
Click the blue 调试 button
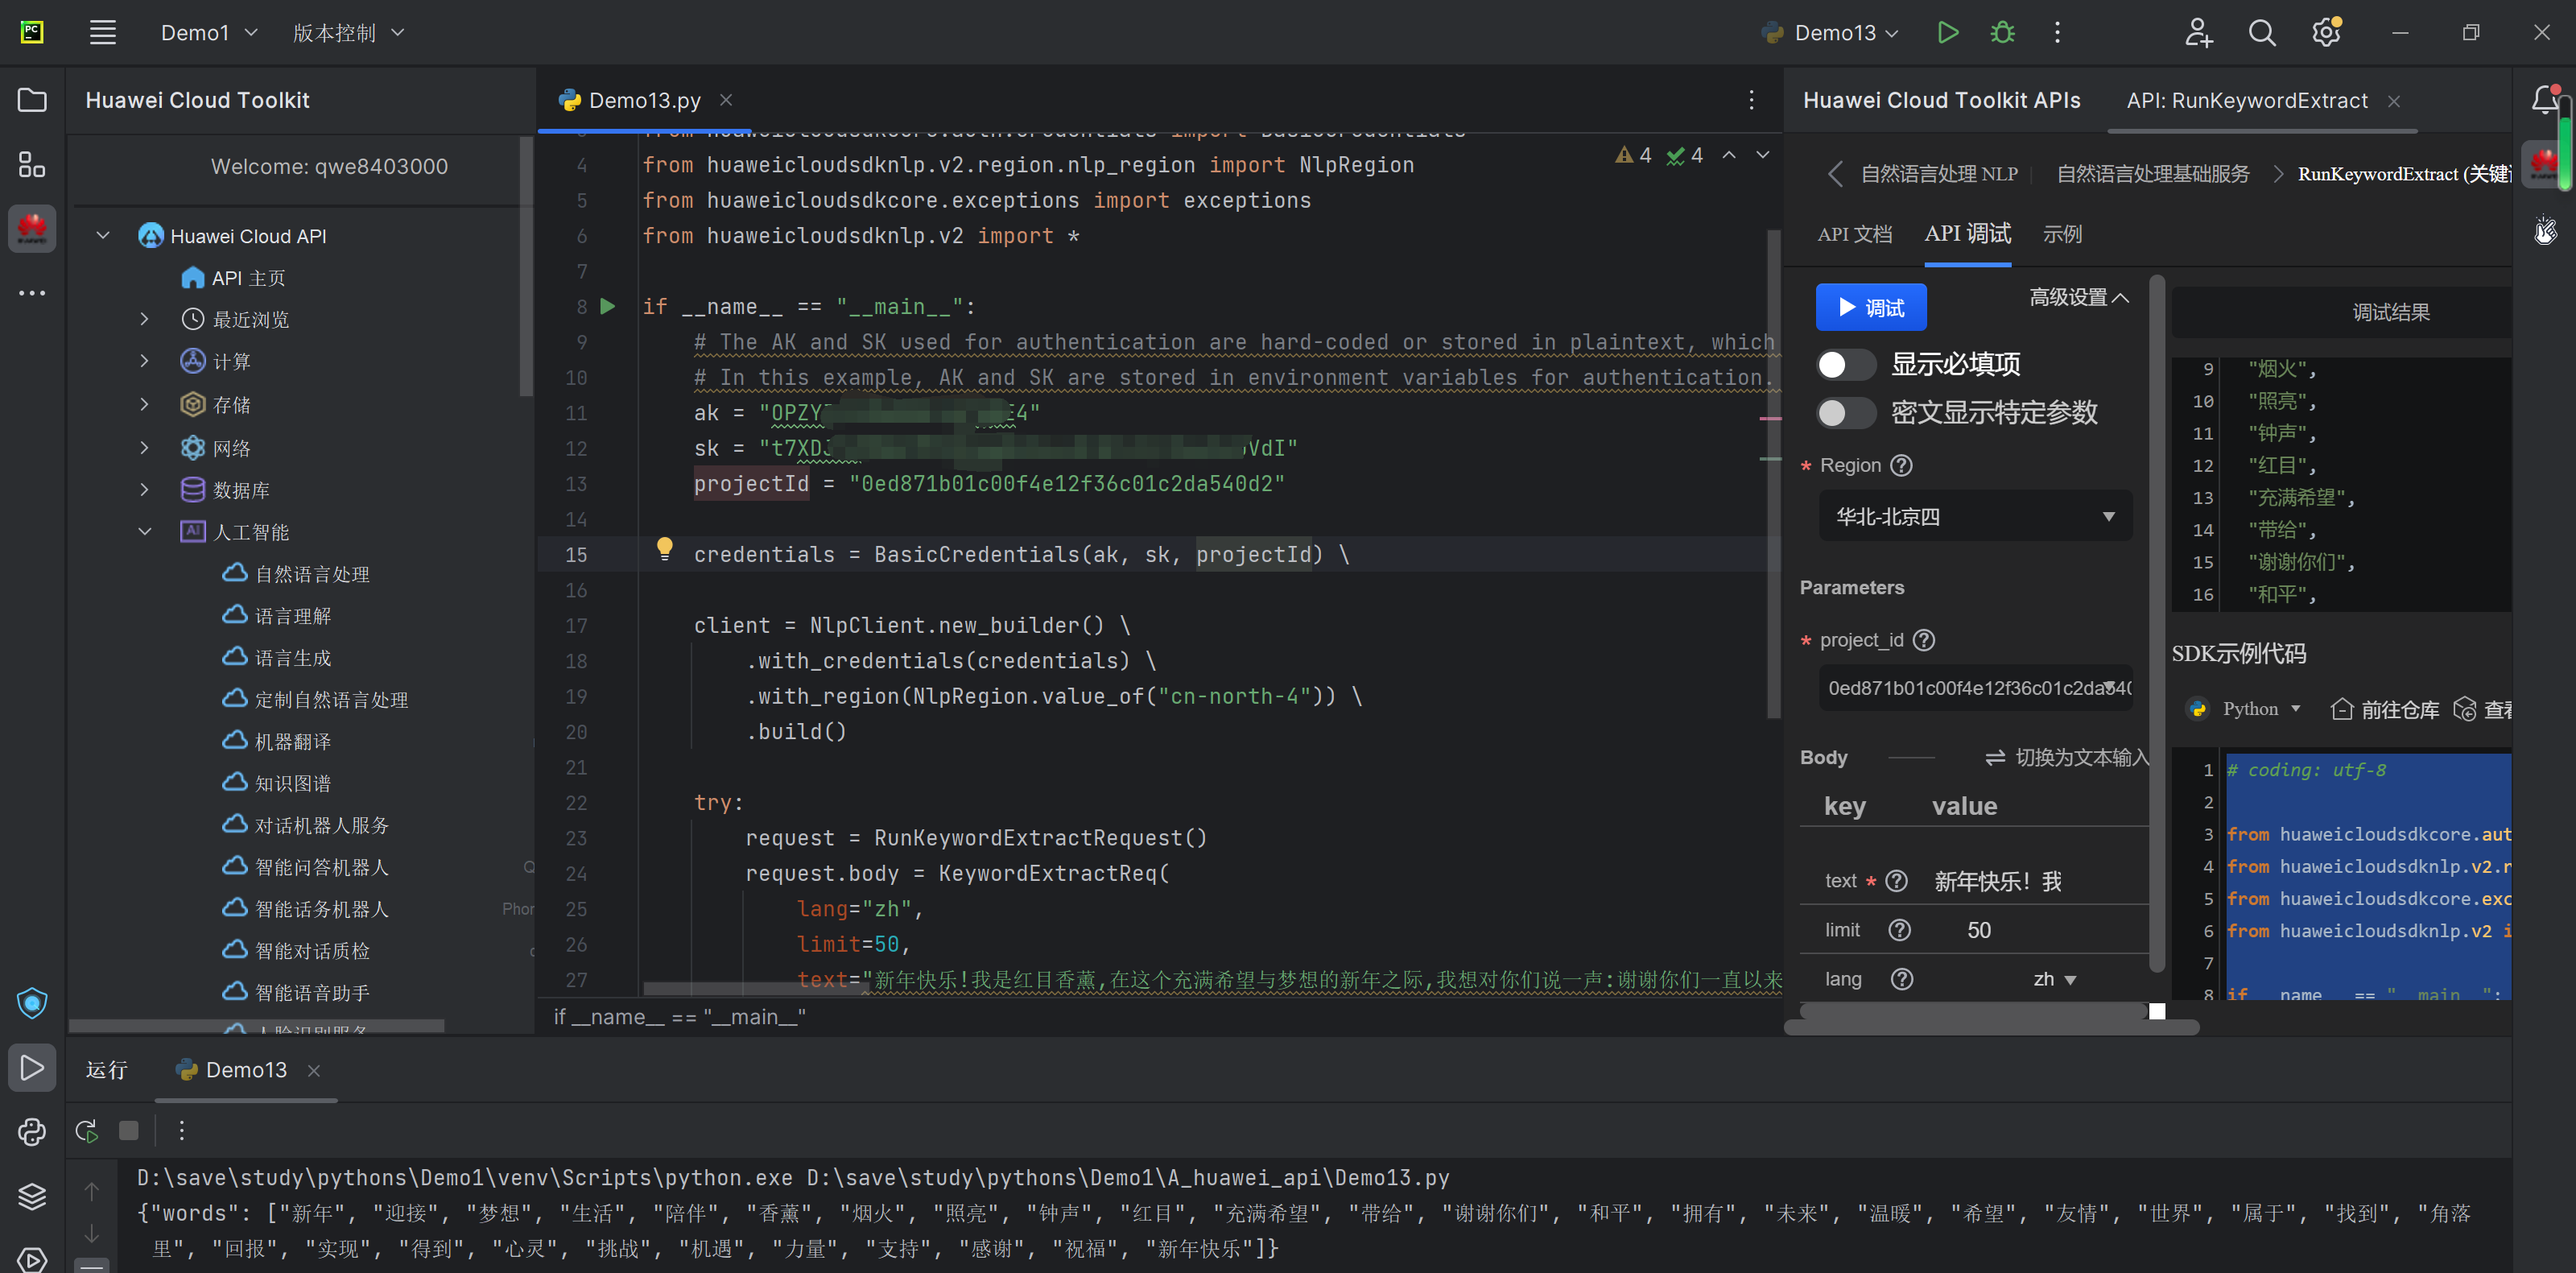click(1870, 307)
